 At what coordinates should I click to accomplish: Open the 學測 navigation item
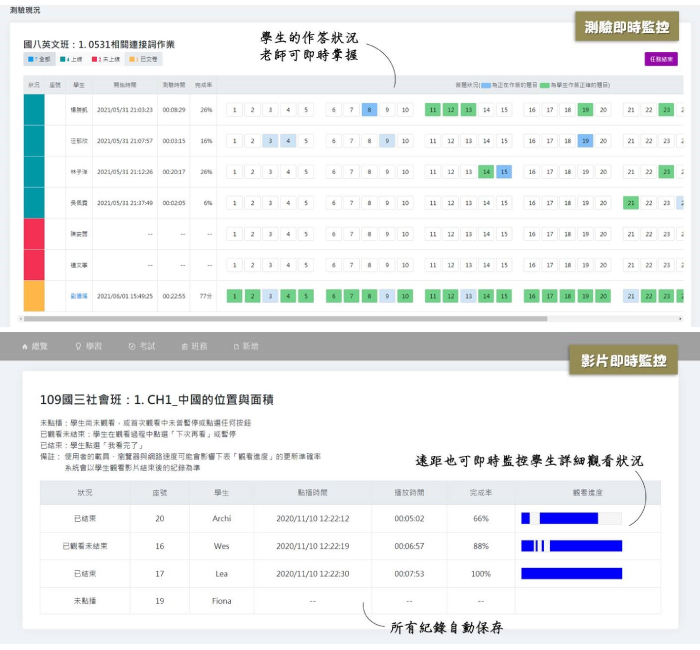89,346
